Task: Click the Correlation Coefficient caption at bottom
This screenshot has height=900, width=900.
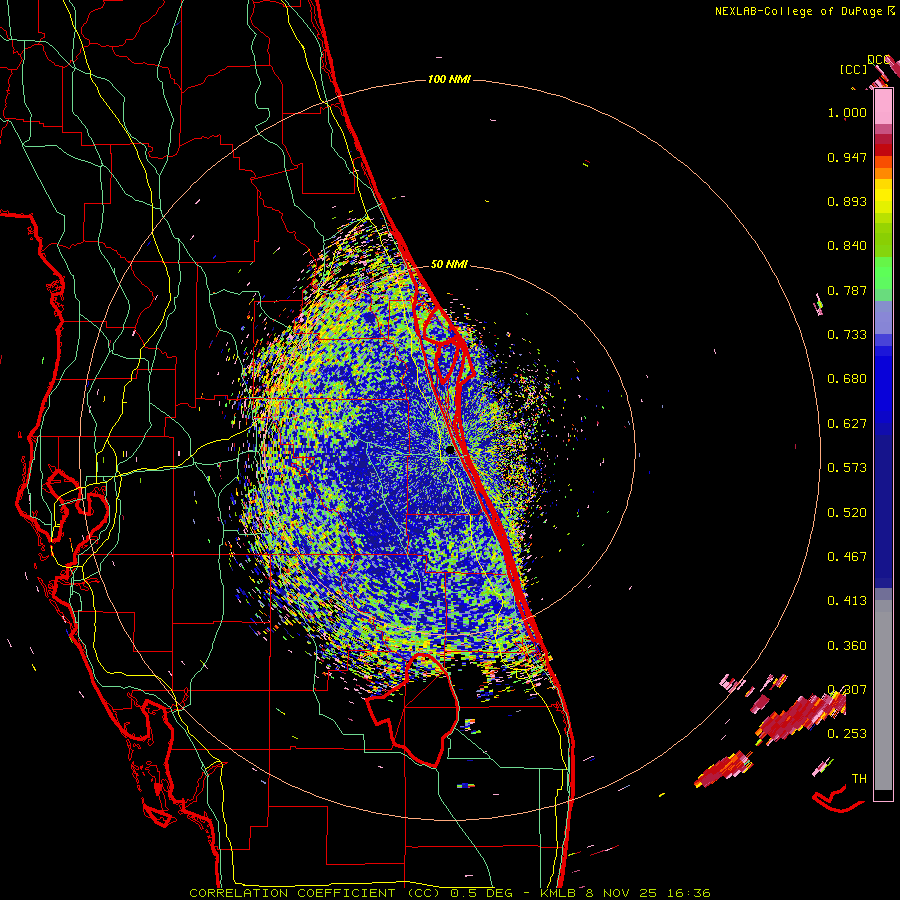Action: [449, 893]
